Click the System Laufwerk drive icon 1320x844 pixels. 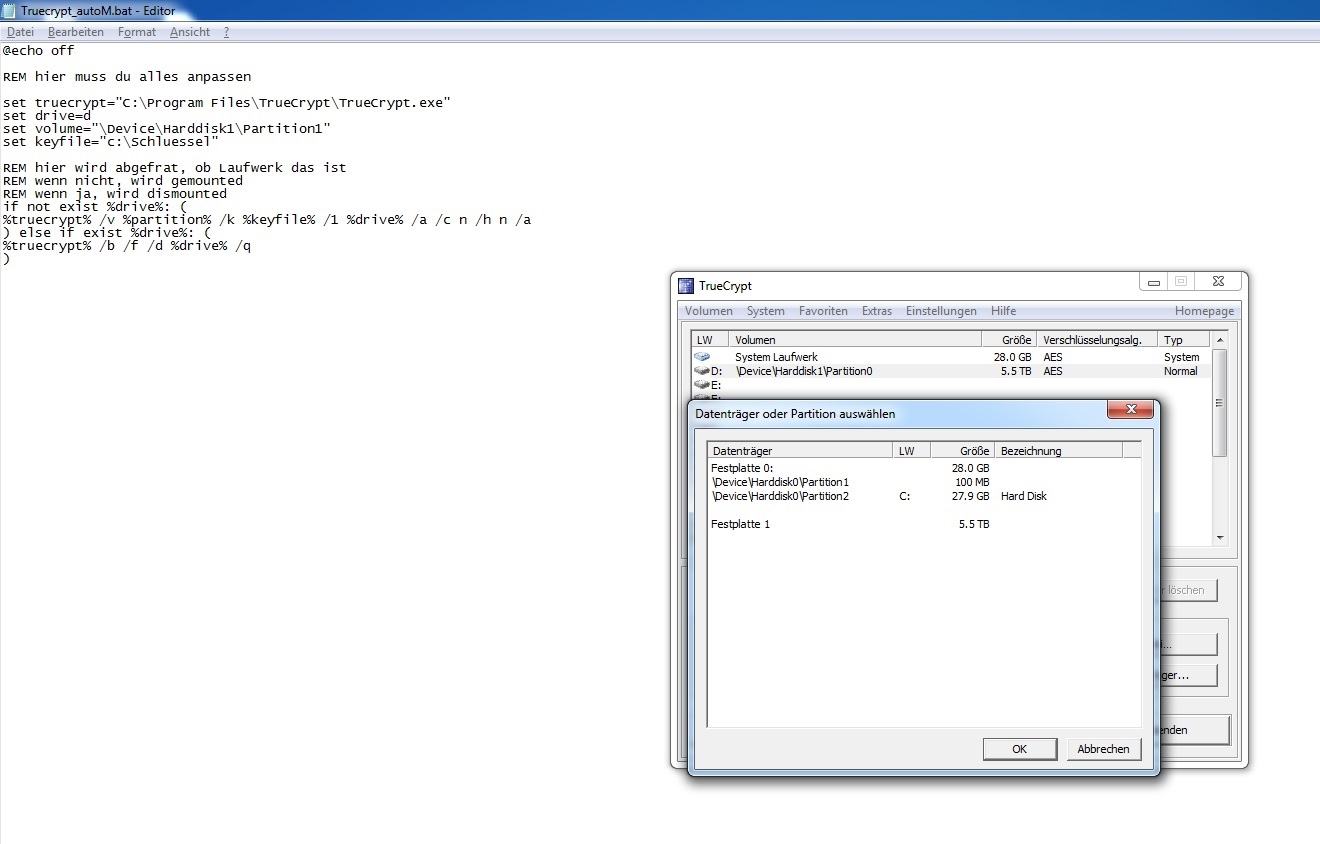702,357
